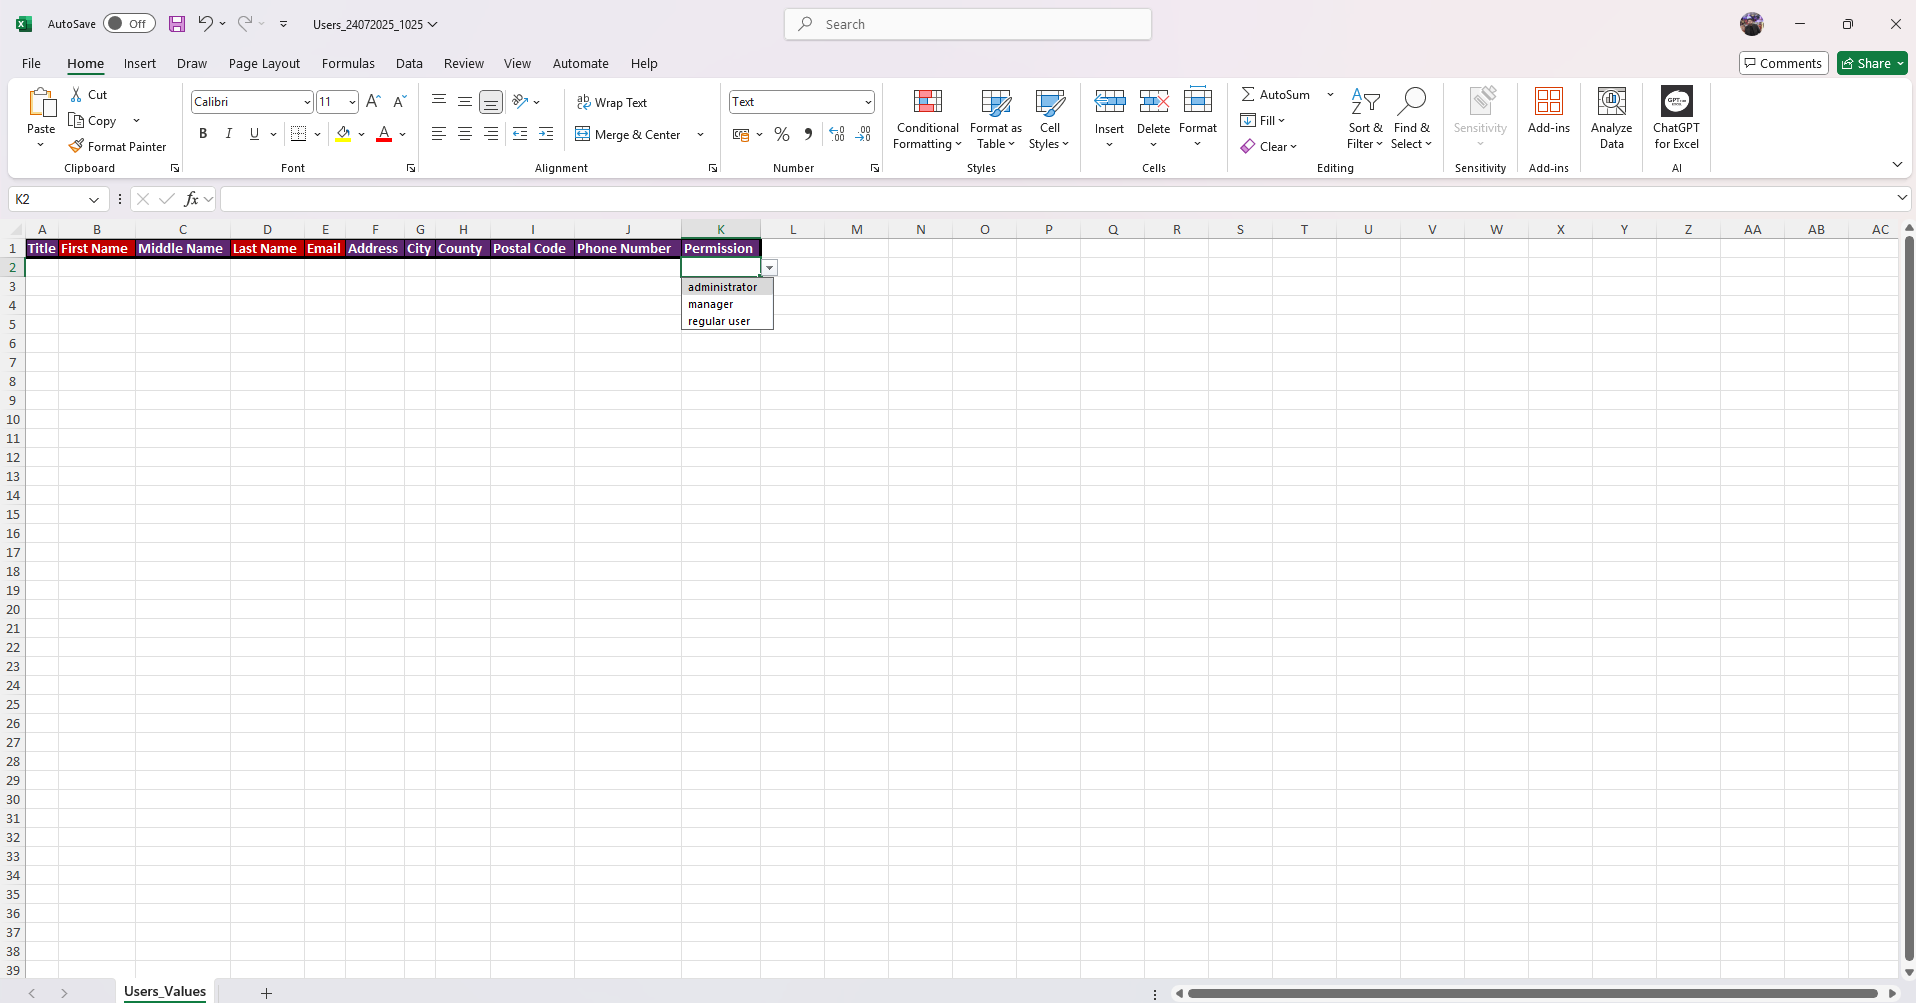Screen dimensions: 1916x1003
Task: Collapse the ribbon with chevron
Action: [1897, 164]
